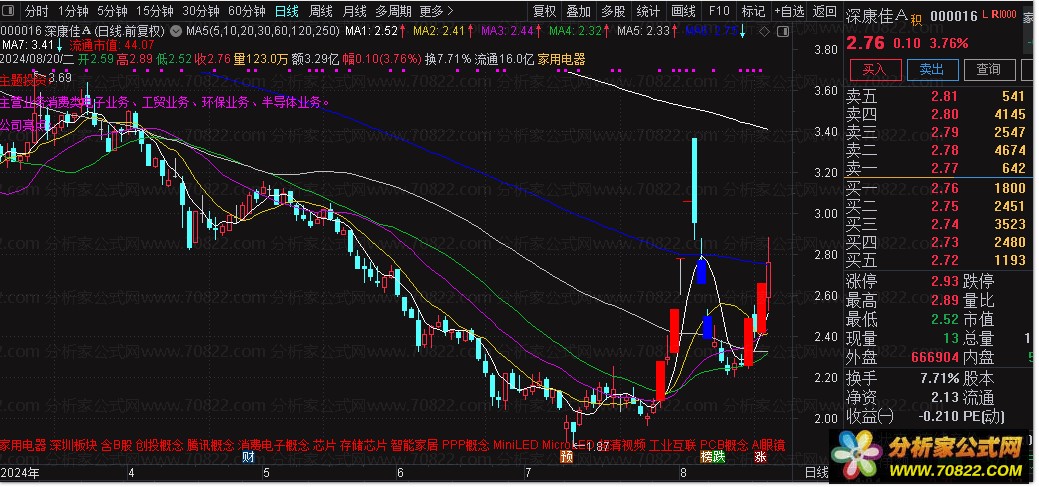This screenshot has width=1039, height=487.
Task: Click the 叠加 overlay toolbar button
Action: pos(578,11)
